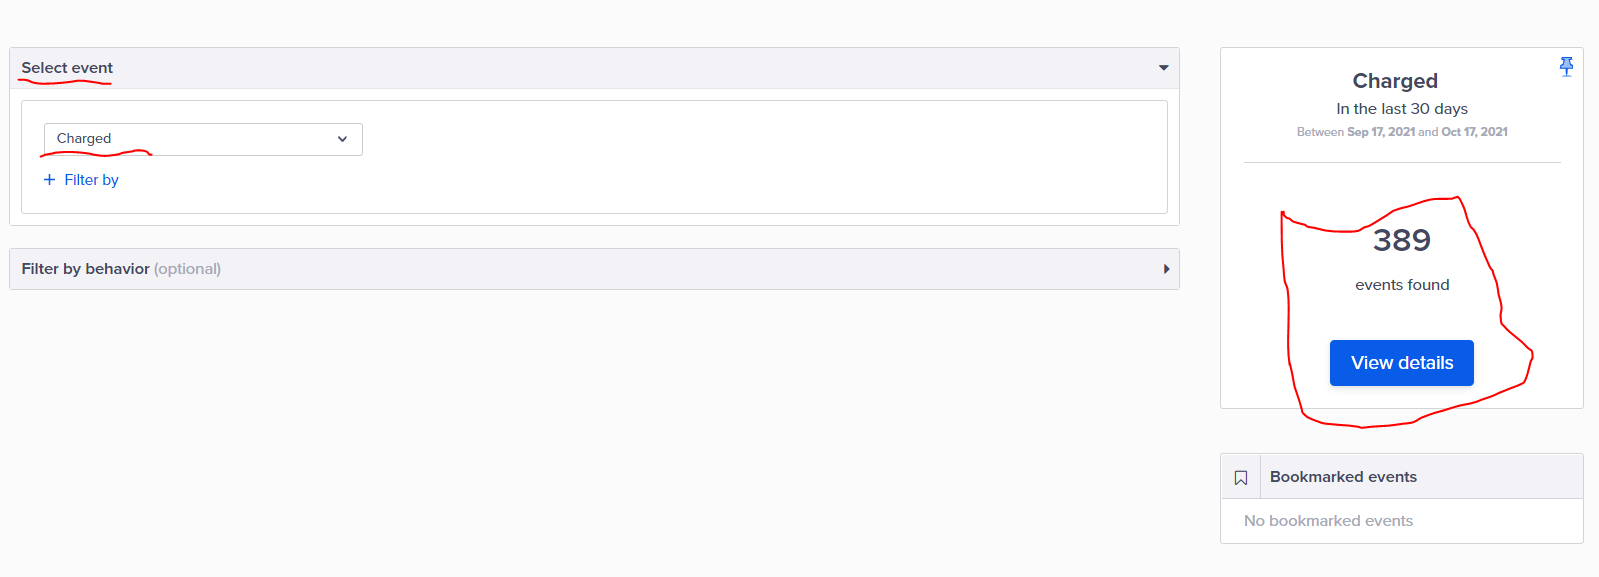
Task: Click the Bookmarked events header label
Action: pyautogui.click(x=1343, y=477)
